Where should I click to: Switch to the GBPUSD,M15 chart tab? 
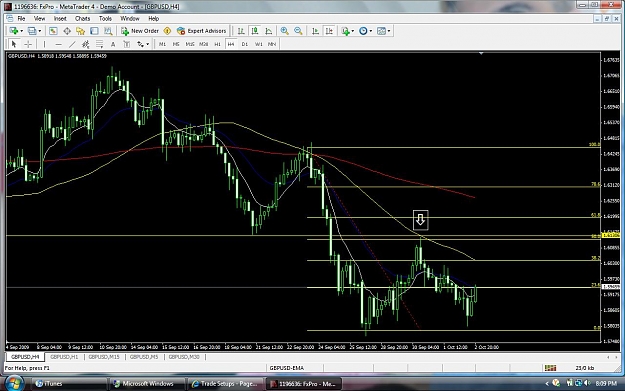click(x=104, y=357)
